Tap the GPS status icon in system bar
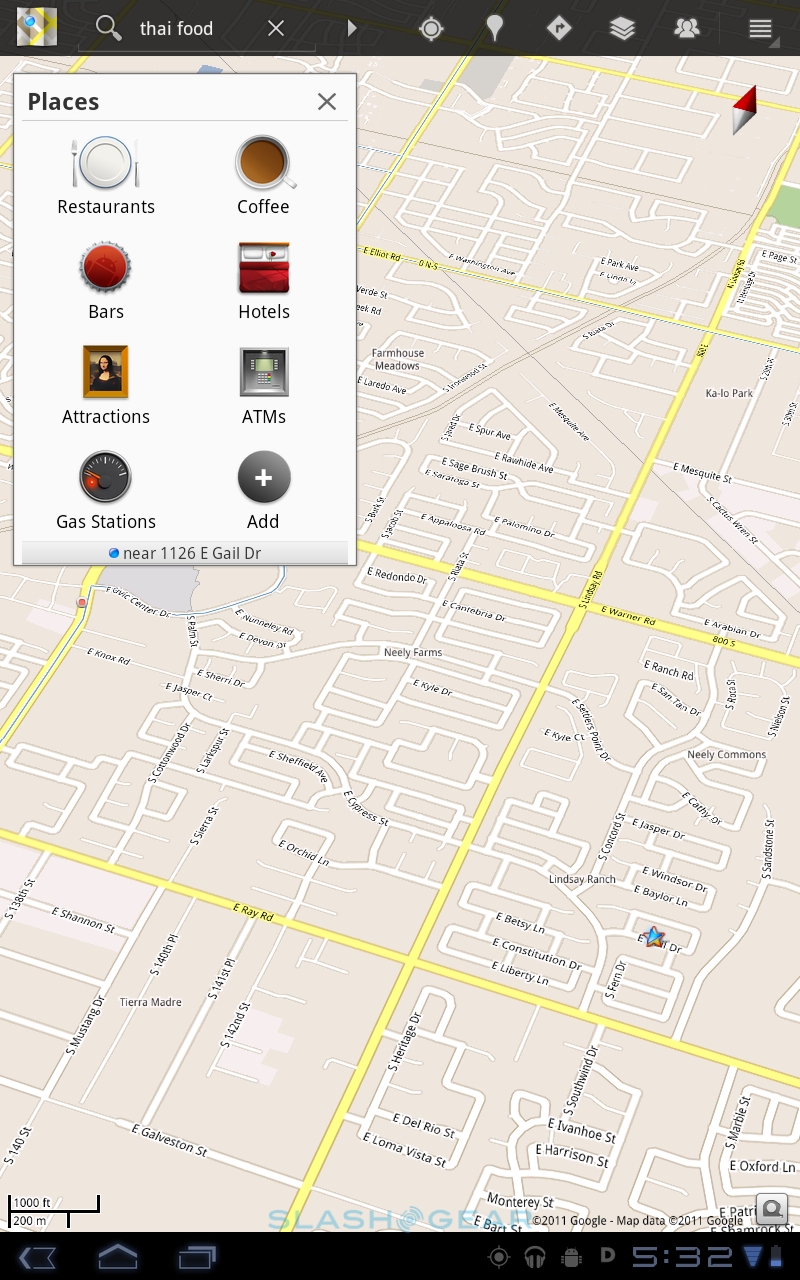 pos(498,1258)
